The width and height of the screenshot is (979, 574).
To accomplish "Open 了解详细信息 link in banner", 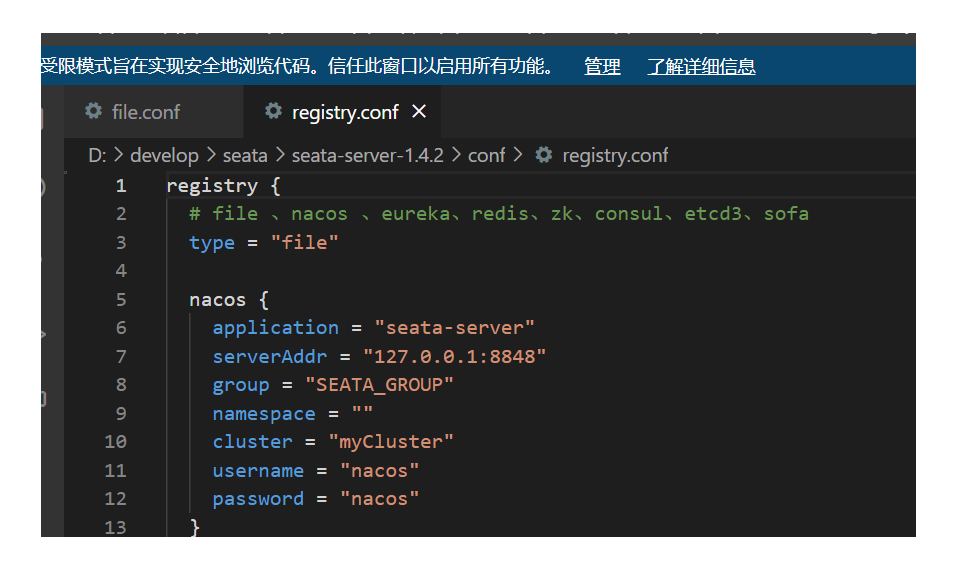I will tap(701, 66).
